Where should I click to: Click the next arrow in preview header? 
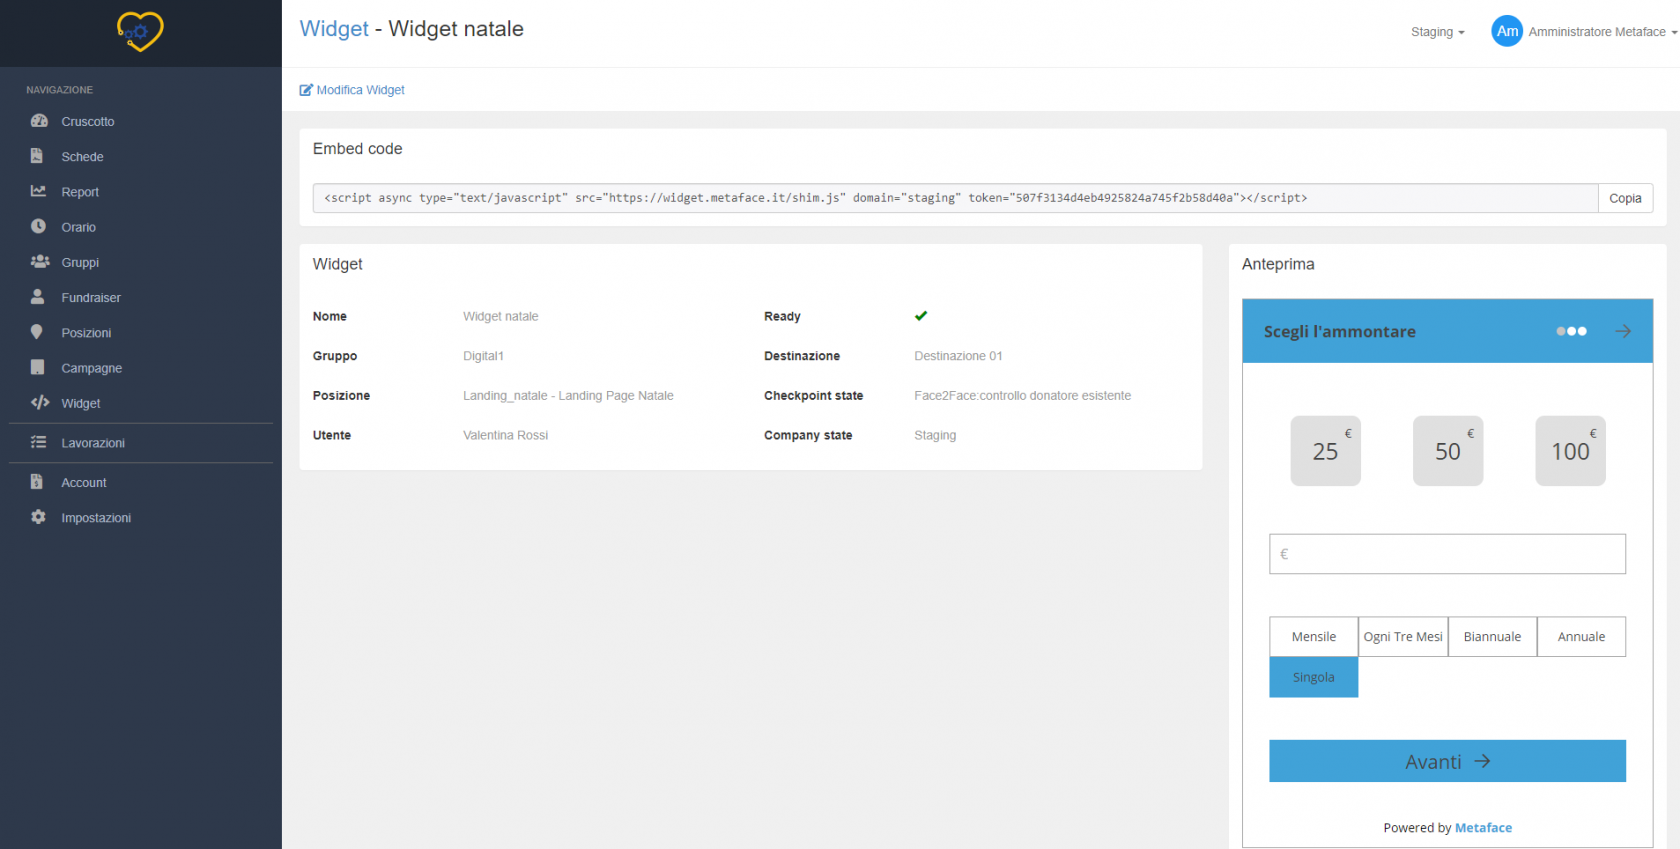1622,331
